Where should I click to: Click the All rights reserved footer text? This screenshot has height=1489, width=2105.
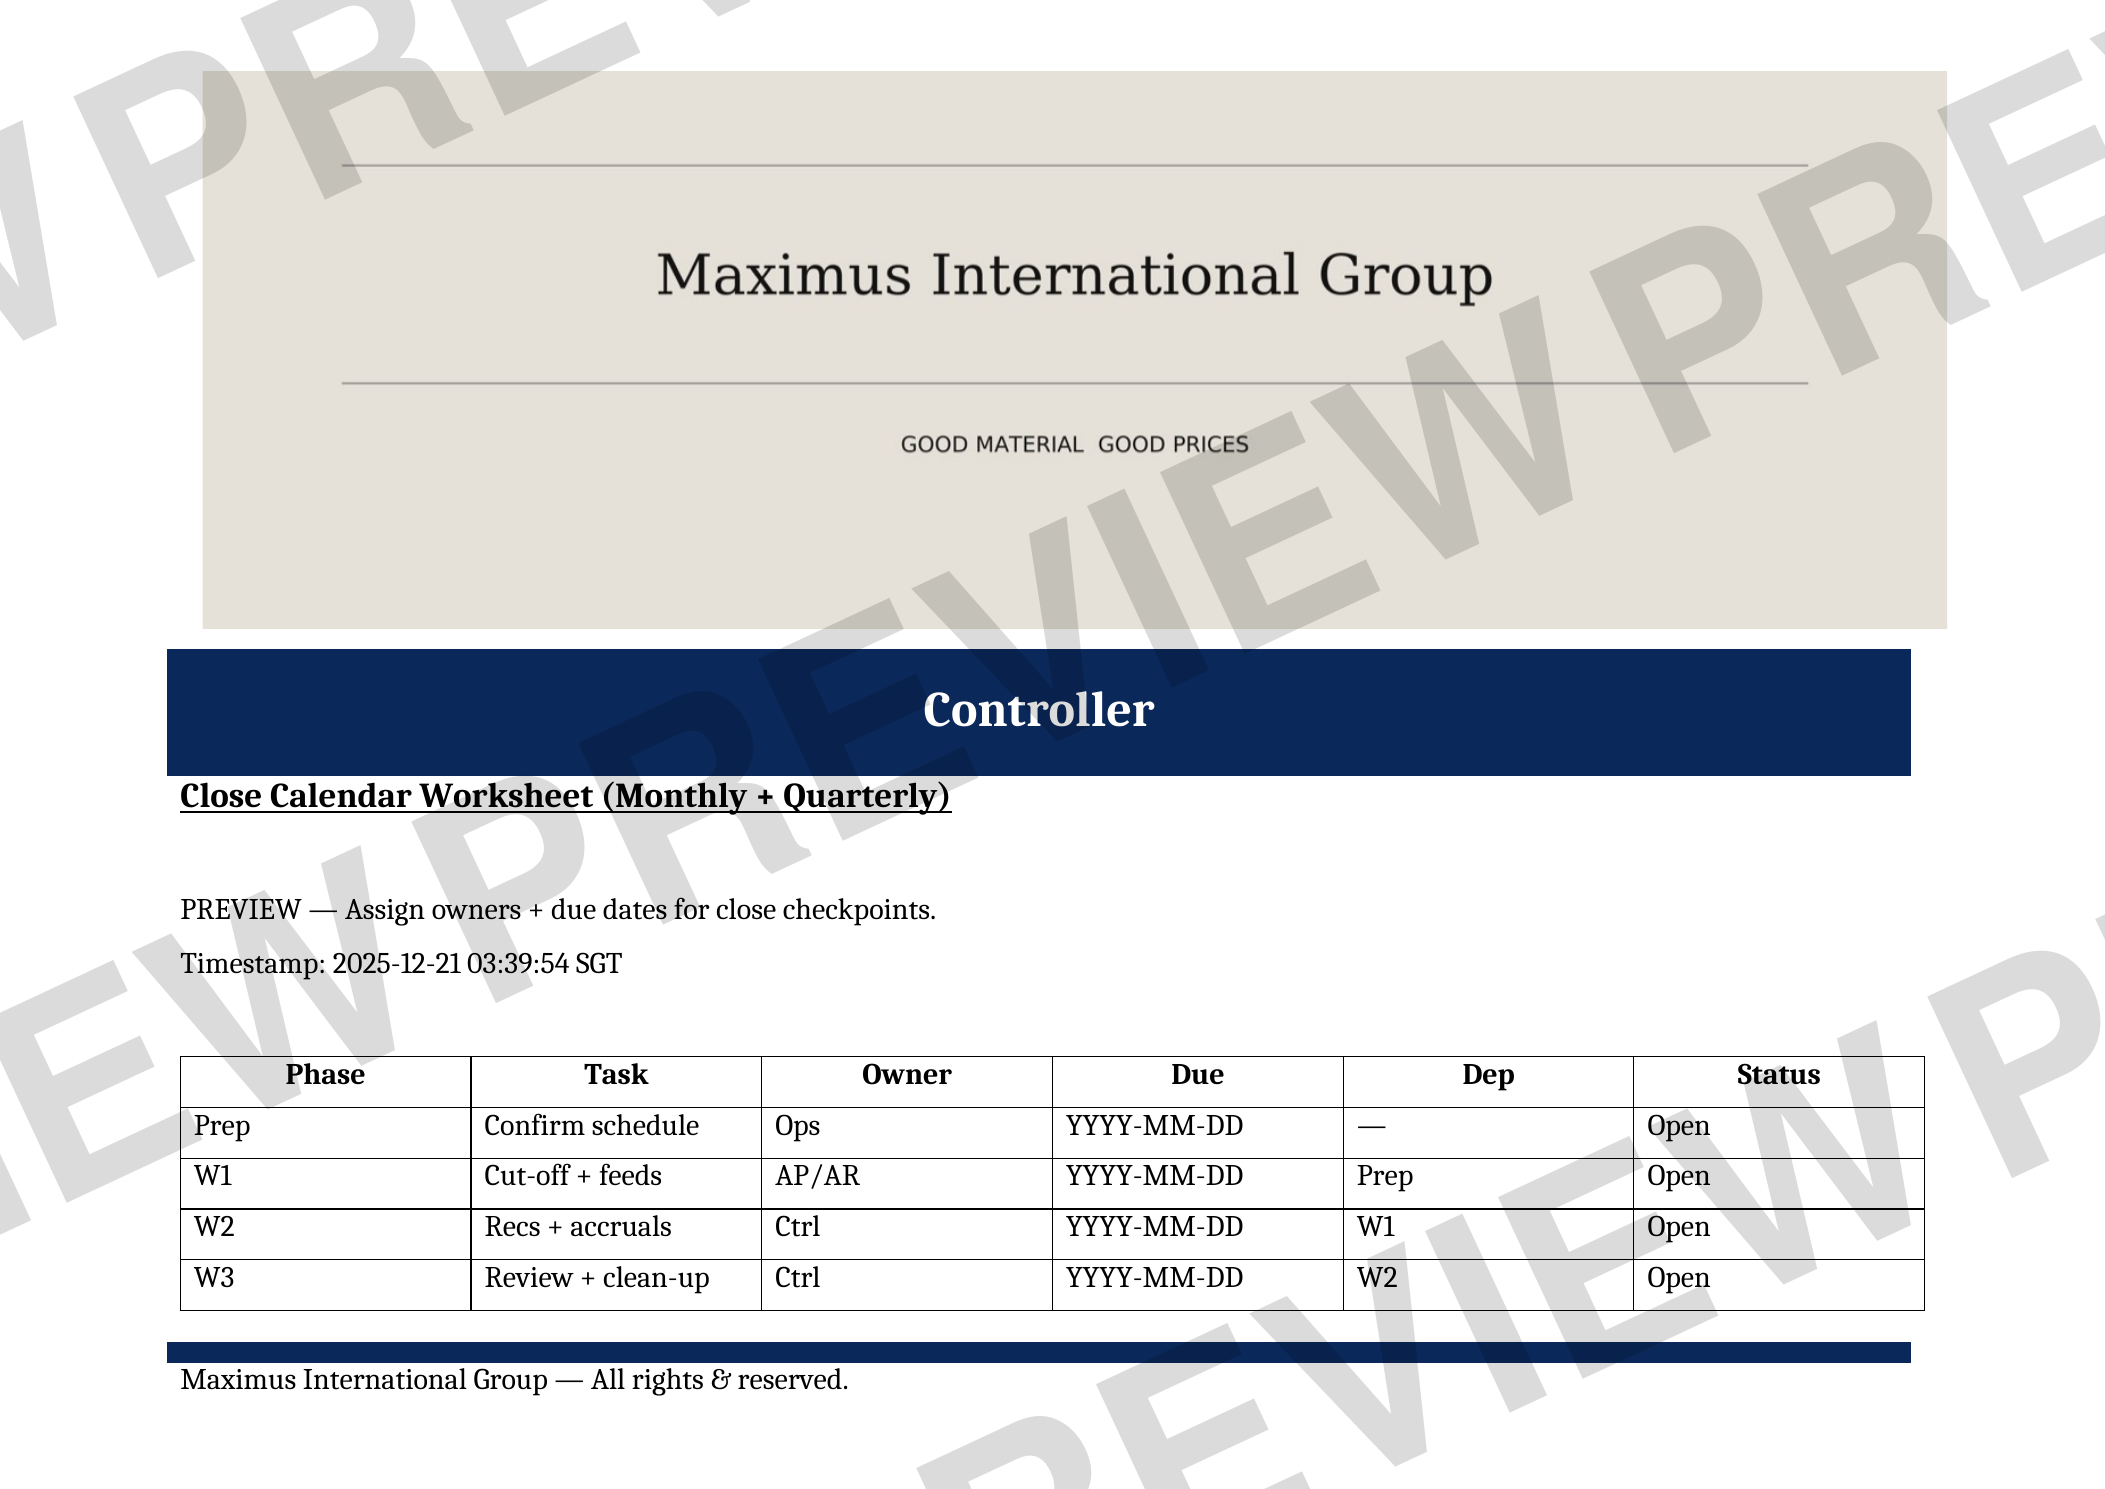tap(514, 1380)
